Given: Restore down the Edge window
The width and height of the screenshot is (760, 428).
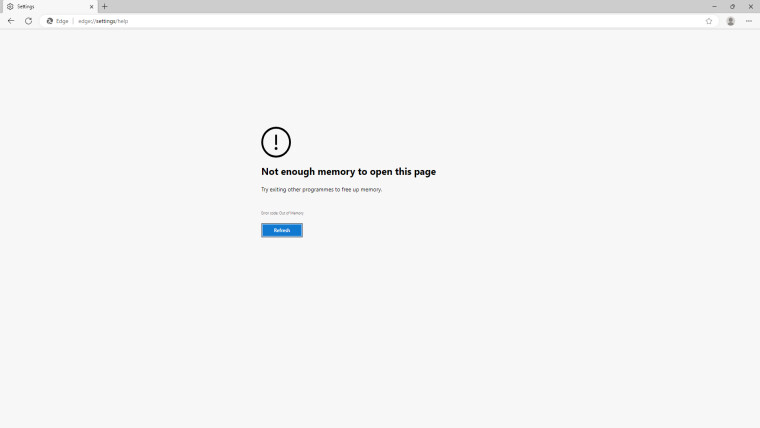Looking at the screenshot, I should tap(732, 7).
